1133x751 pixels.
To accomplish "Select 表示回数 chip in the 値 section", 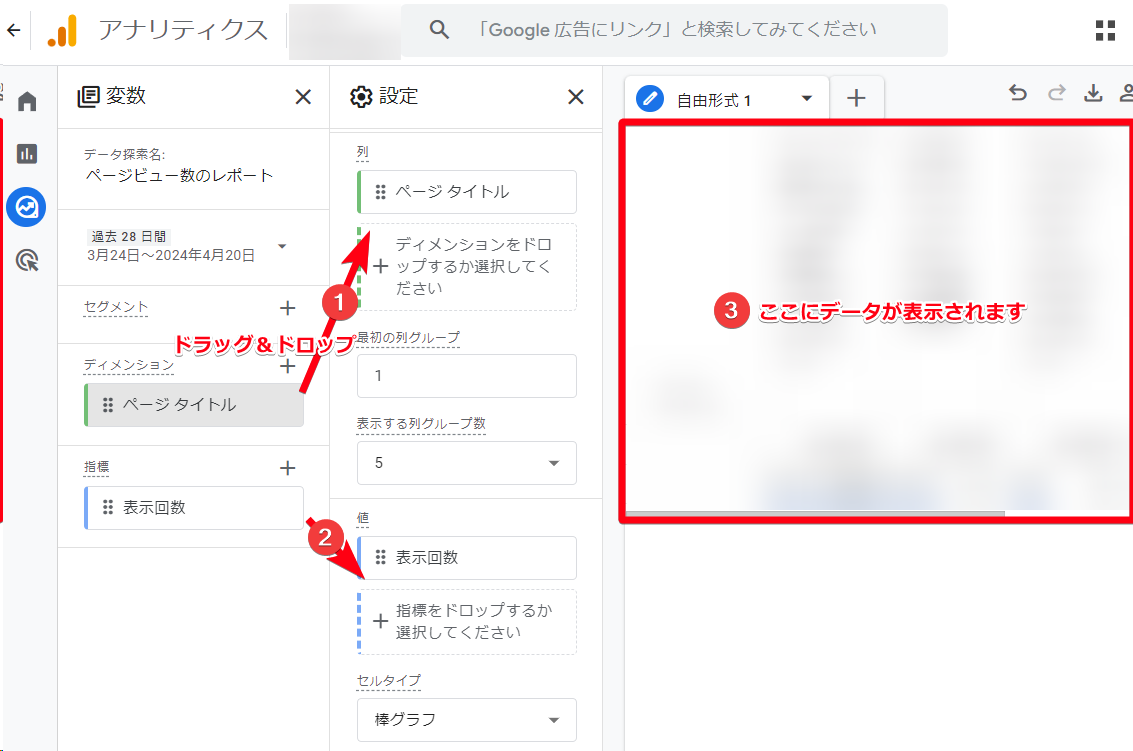I will (467, 557).
